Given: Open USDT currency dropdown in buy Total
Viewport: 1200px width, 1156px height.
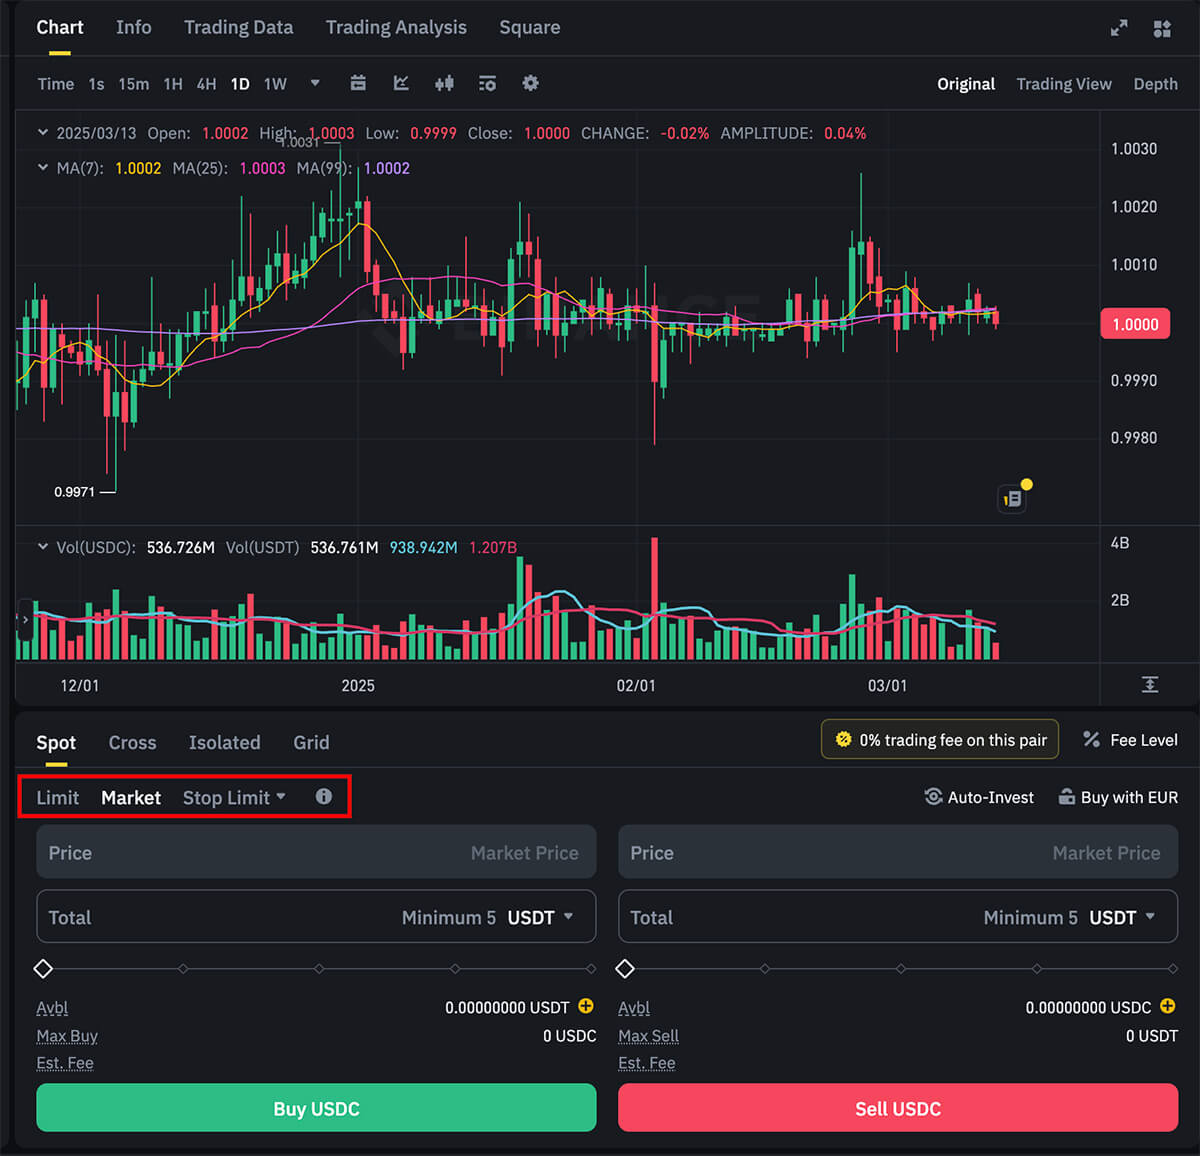Looking at the screenshot, I should click(x=540, y=917).
